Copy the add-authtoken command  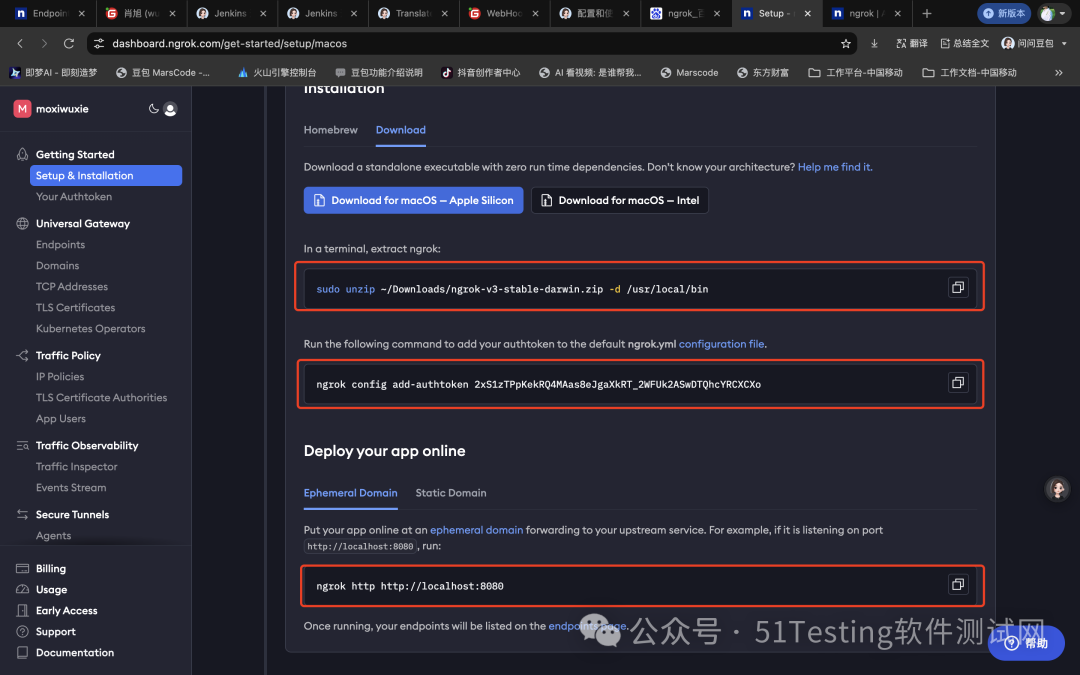point(957,382)
